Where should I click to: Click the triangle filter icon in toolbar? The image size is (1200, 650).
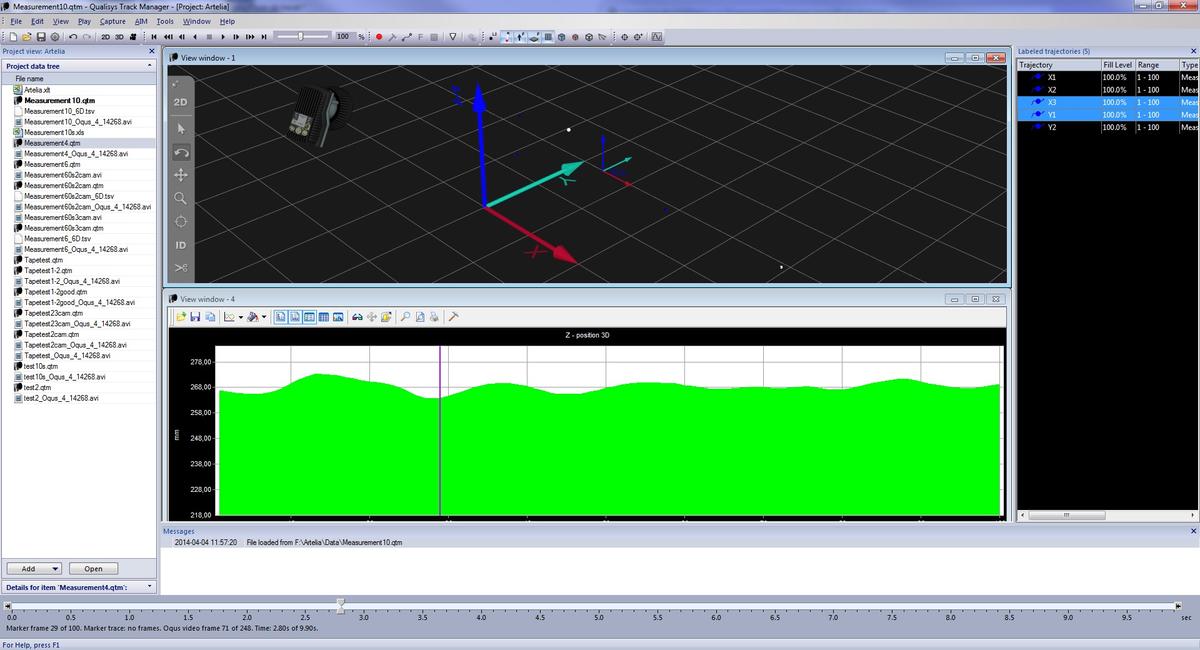pyautogui.click(x=452, y=37)
